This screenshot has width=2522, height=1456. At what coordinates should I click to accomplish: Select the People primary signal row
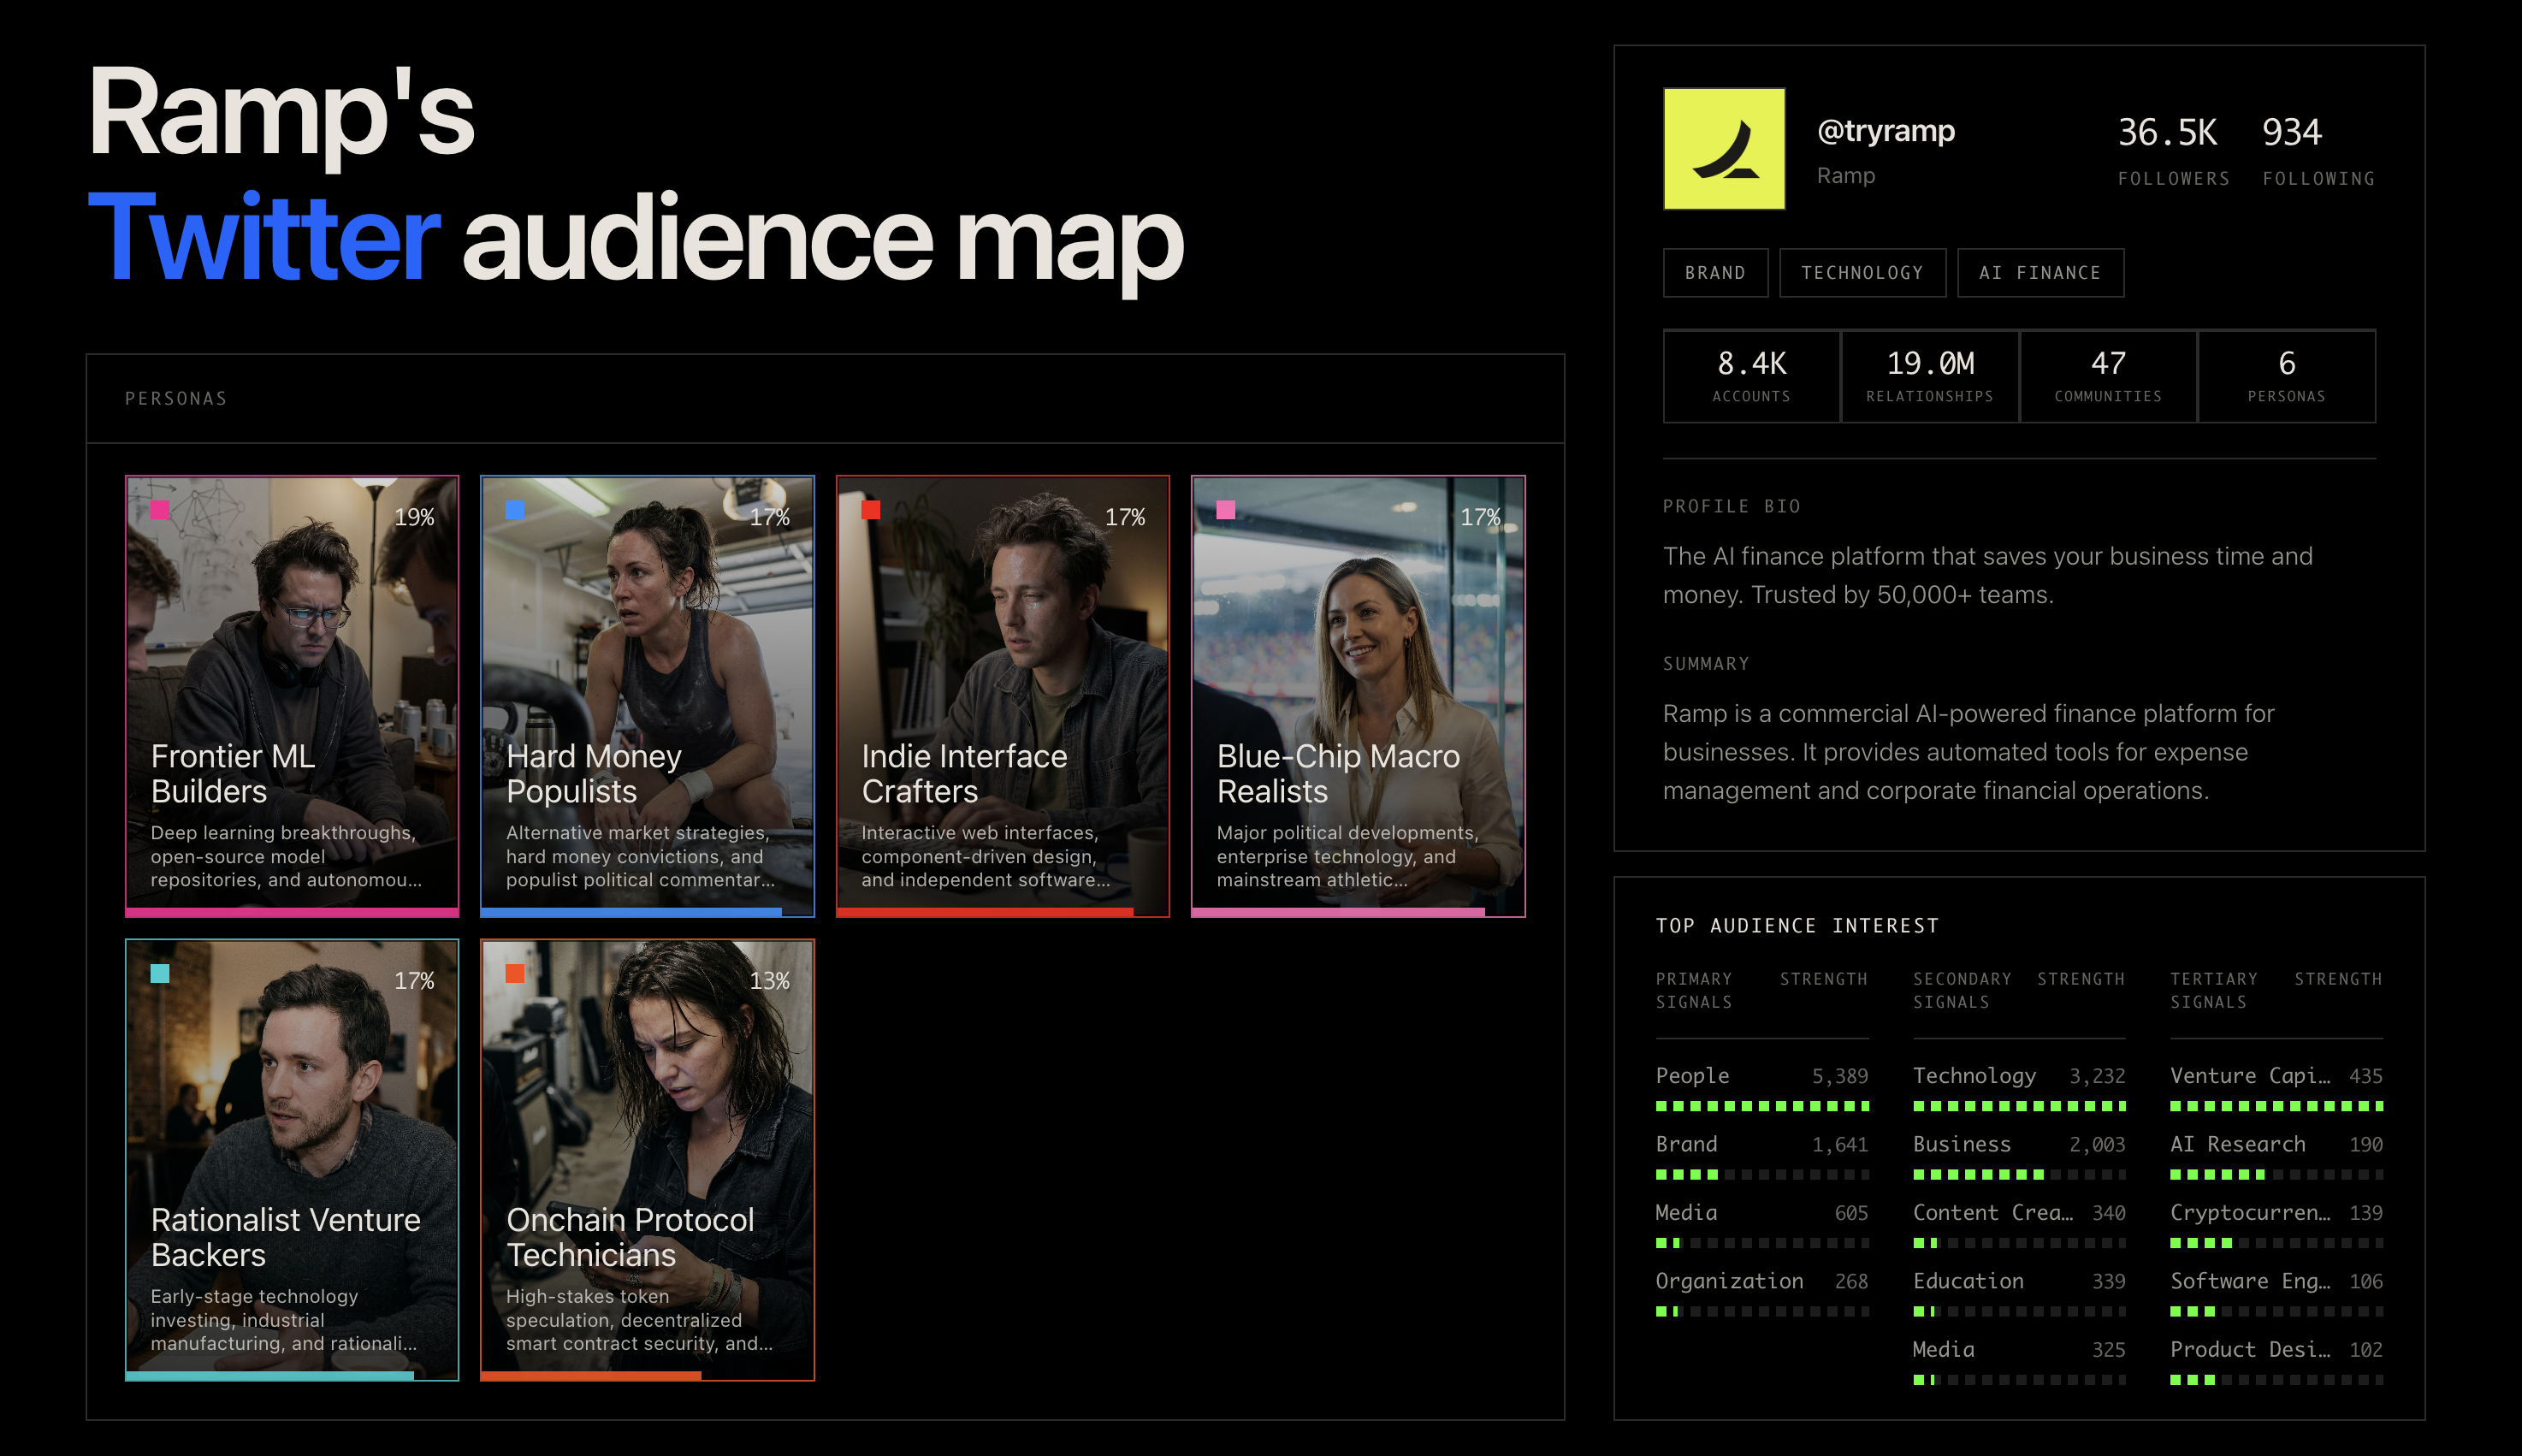click(x=1762, y=1088)
